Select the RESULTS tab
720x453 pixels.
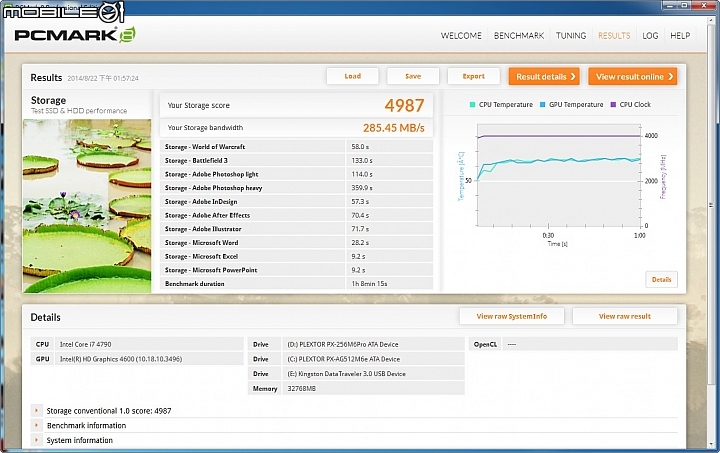(614, 36)
